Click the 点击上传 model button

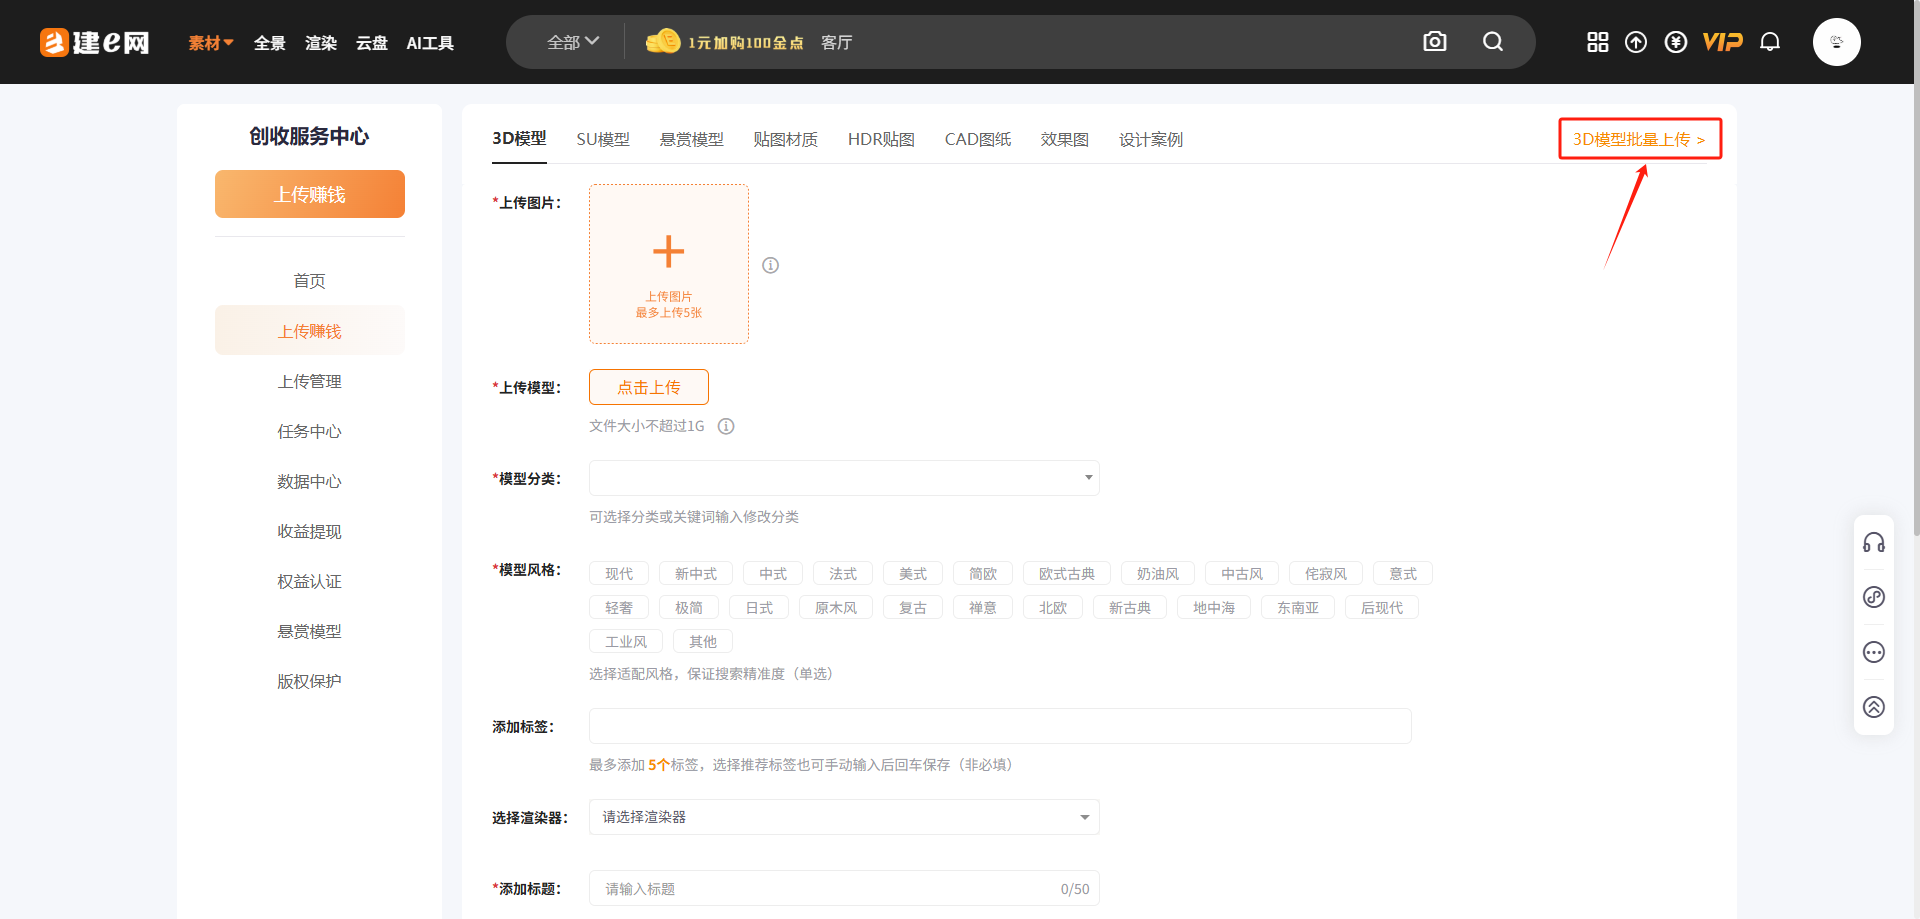point(649,387)
